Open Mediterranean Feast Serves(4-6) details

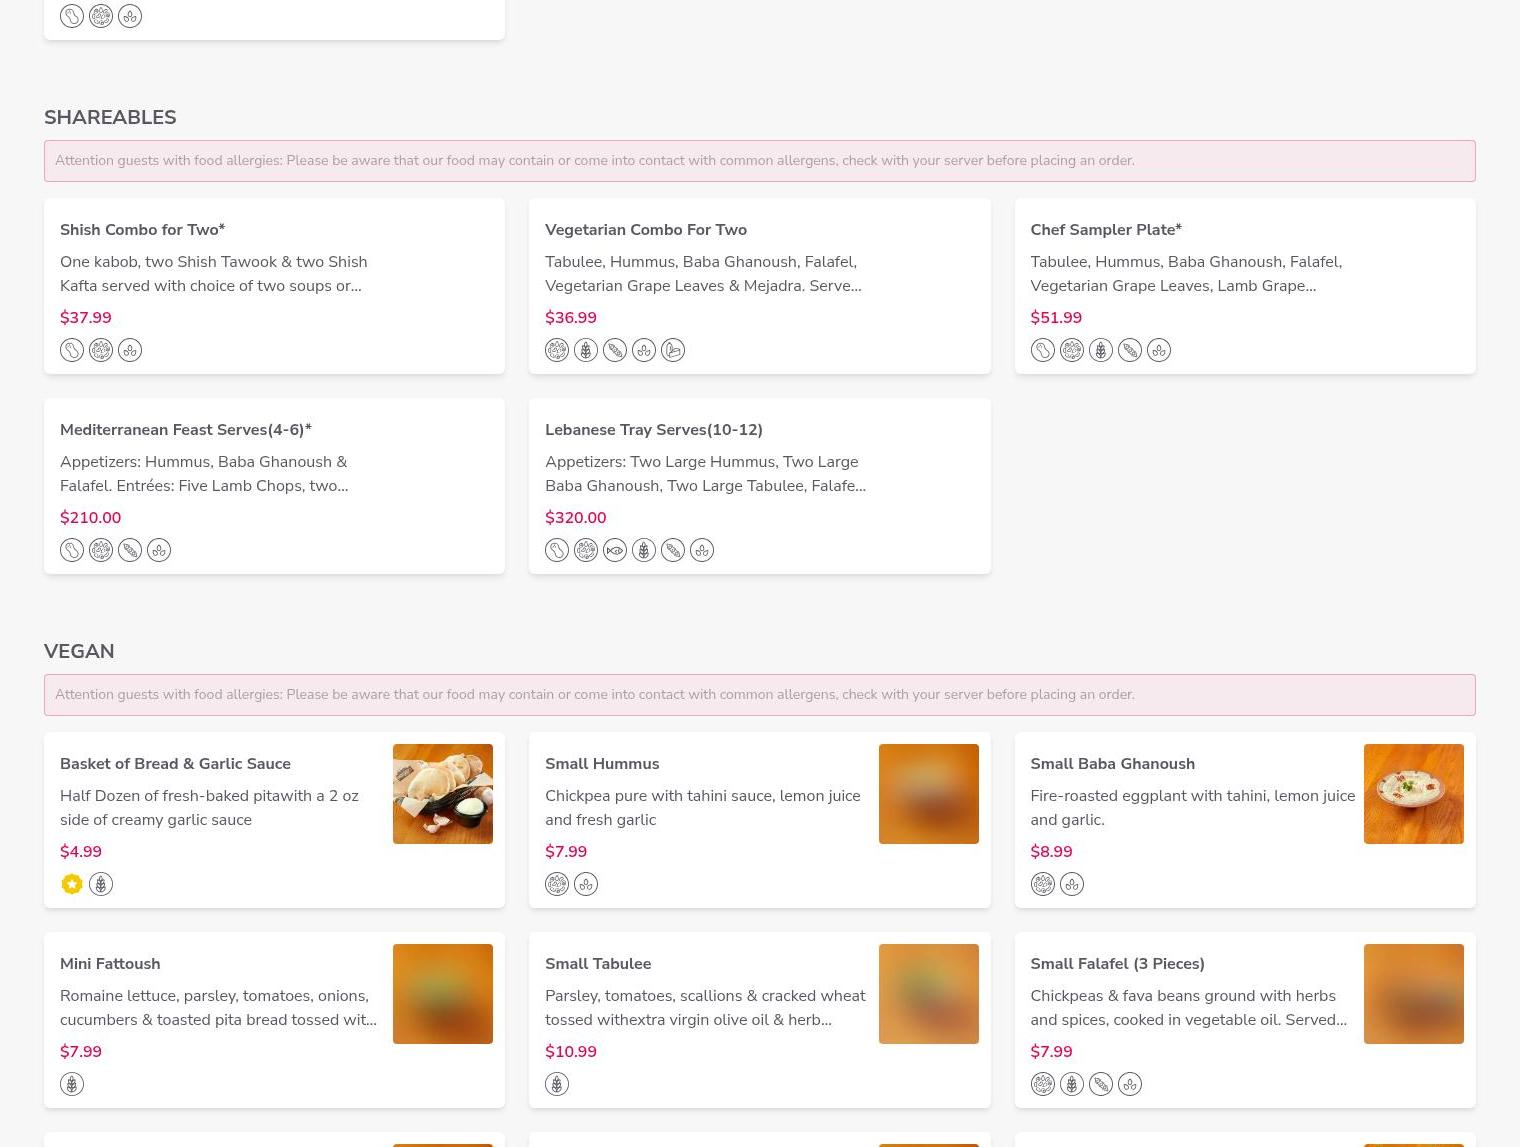click(x=185, y=430)
